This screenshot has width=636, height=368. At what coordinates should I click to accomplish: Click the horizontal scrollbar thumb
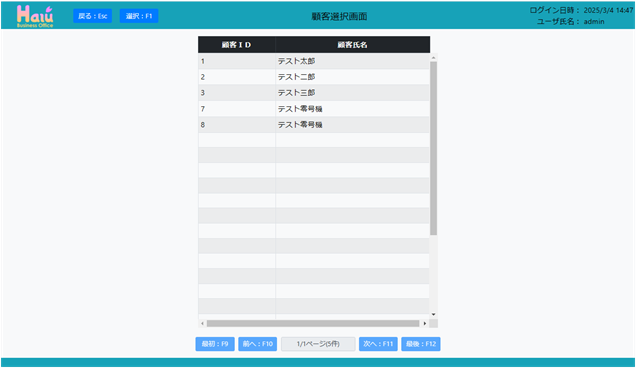(313, 323)
